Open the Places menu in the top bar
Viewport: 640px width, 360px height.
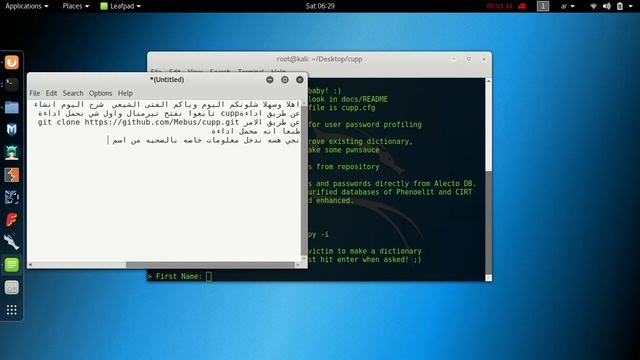[x=76, y=6]
